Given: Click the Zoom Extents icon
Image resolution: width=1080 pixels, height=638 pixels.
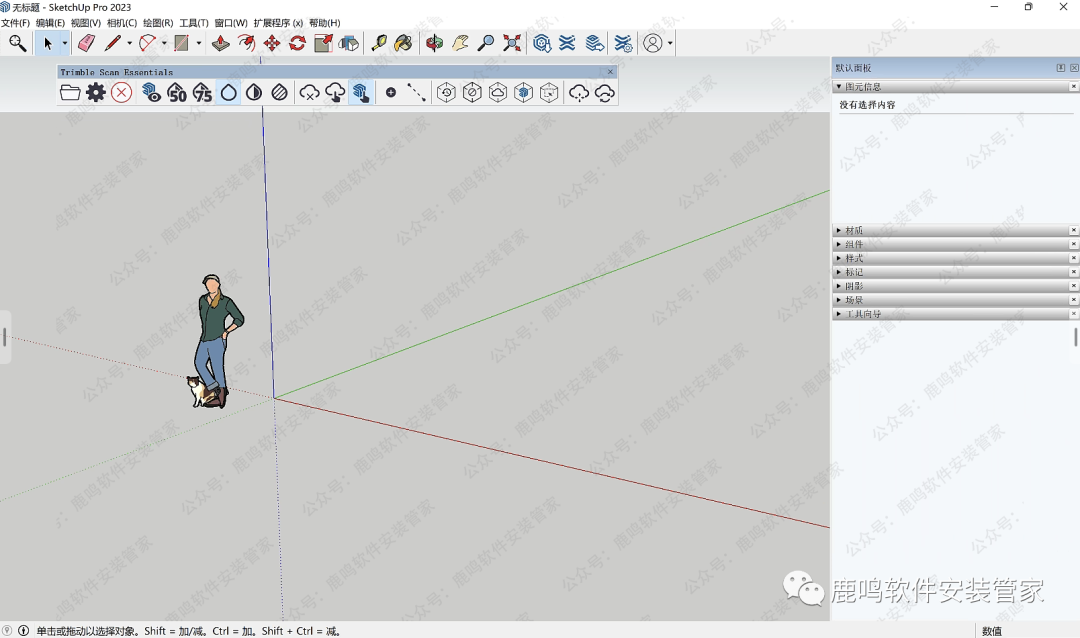Looking at the screenshot, I should [512, 43].
